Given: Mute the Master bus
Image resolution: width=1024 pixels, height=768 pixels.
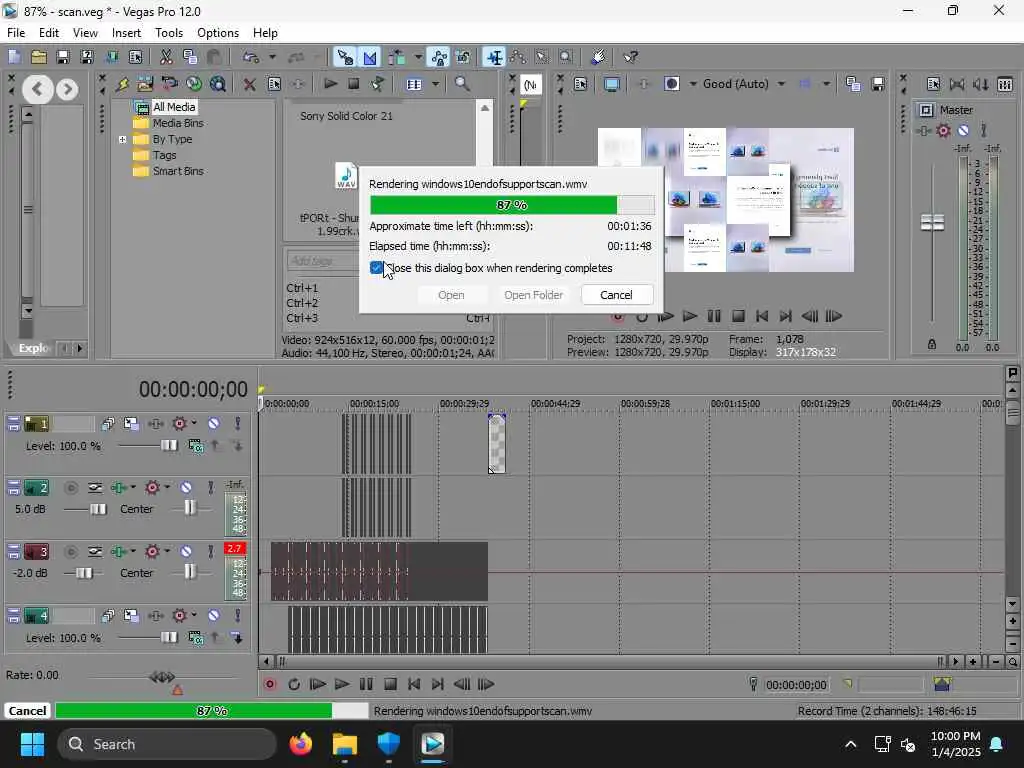Looking at the screenshot, I should 963,131.
